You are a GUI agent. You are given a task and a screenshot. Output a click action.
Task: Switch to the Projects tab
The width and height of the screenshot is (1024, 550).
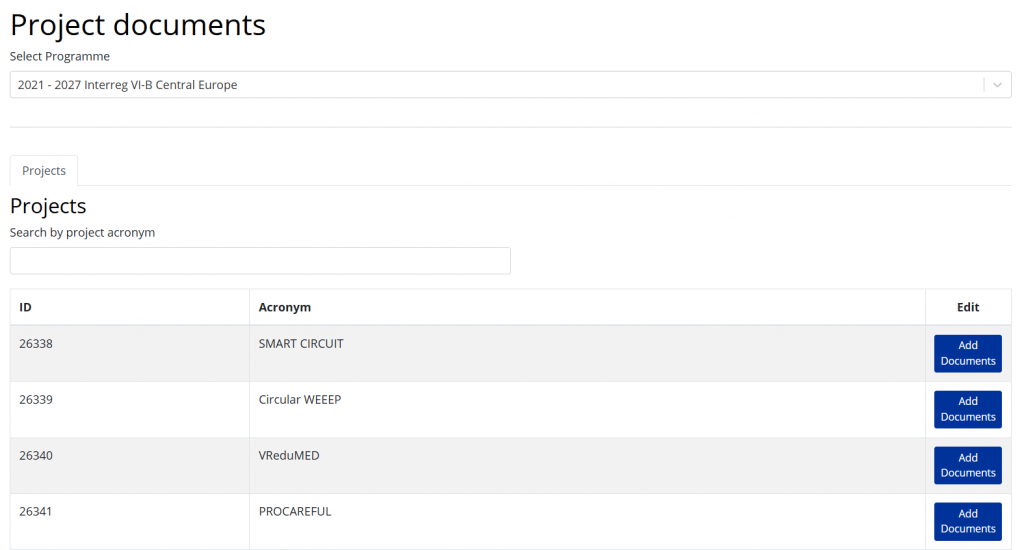click(44, 171)
